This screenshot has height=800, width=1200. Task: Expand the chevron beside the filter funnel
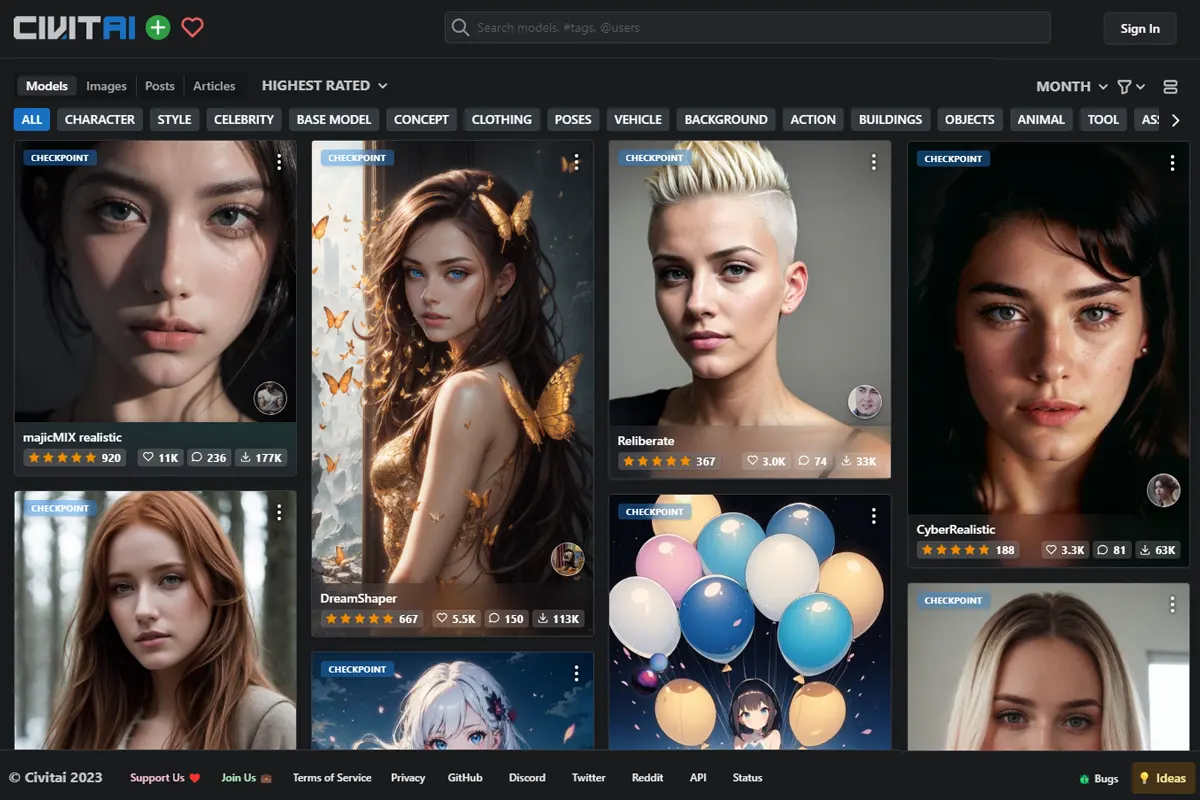pos(1141,86)
